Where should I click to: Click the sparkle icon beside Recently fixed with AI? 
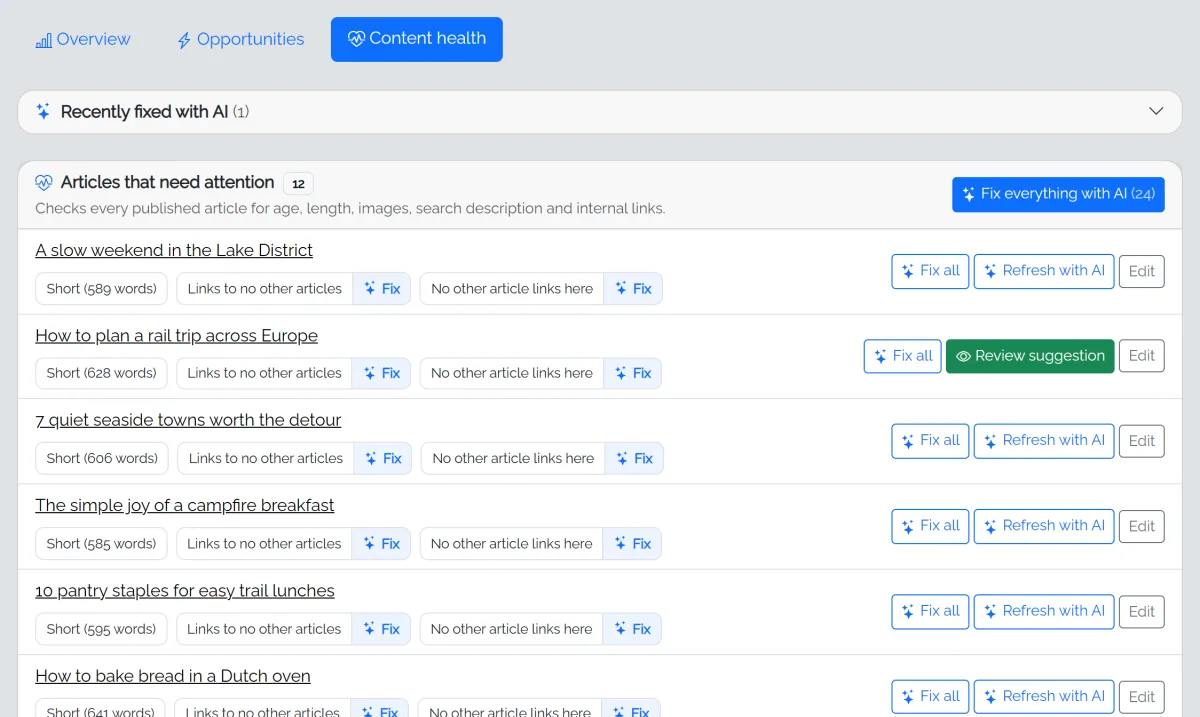[x=43, y=112]
